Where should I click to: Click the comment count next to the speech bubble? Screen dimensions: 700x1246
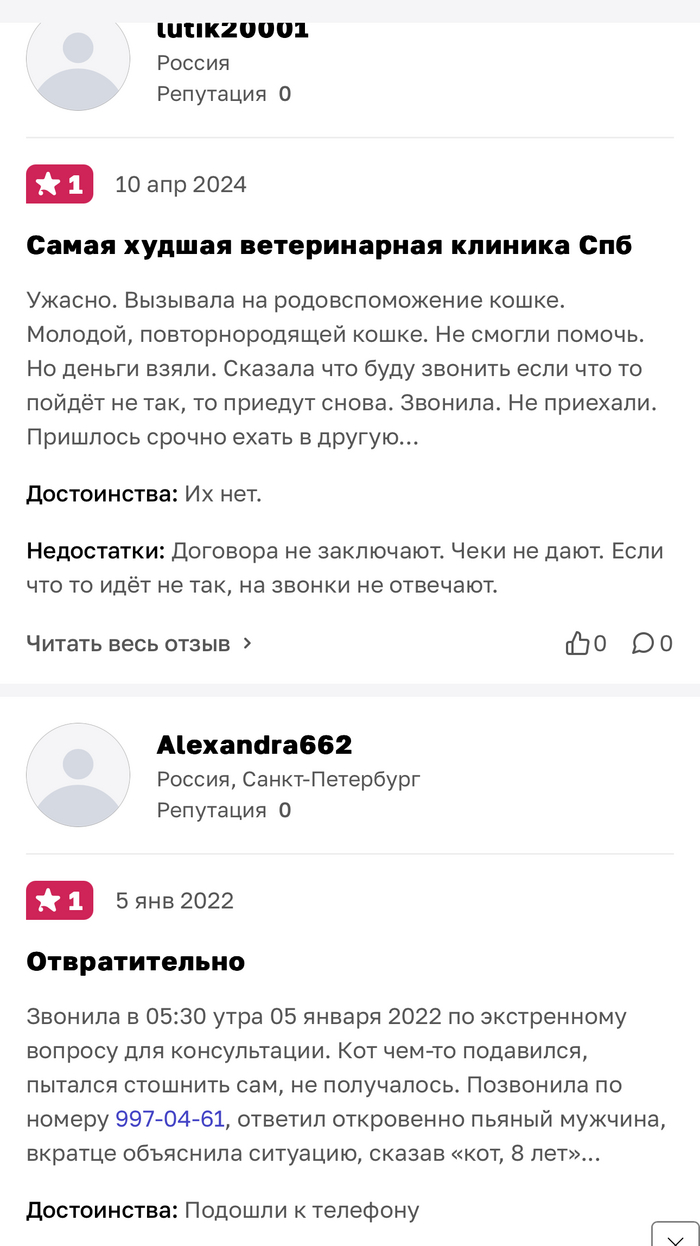tap(666, 644)
